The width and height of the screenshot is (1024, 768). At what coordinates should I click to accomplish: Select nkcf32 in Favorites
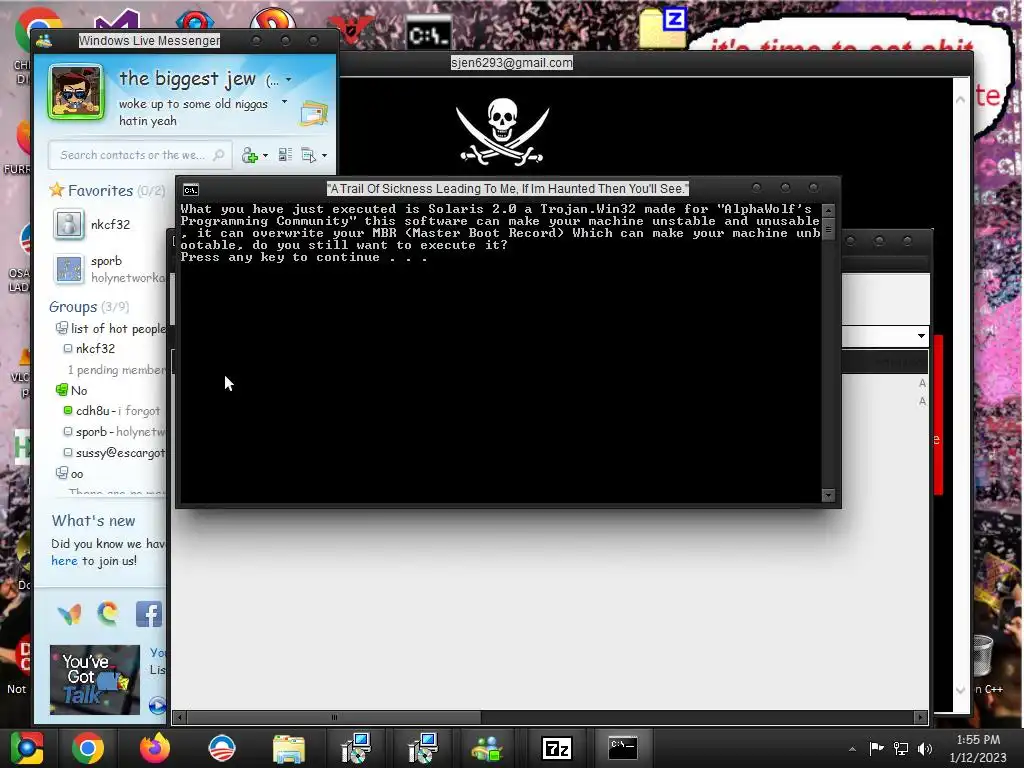click(109, 225)
